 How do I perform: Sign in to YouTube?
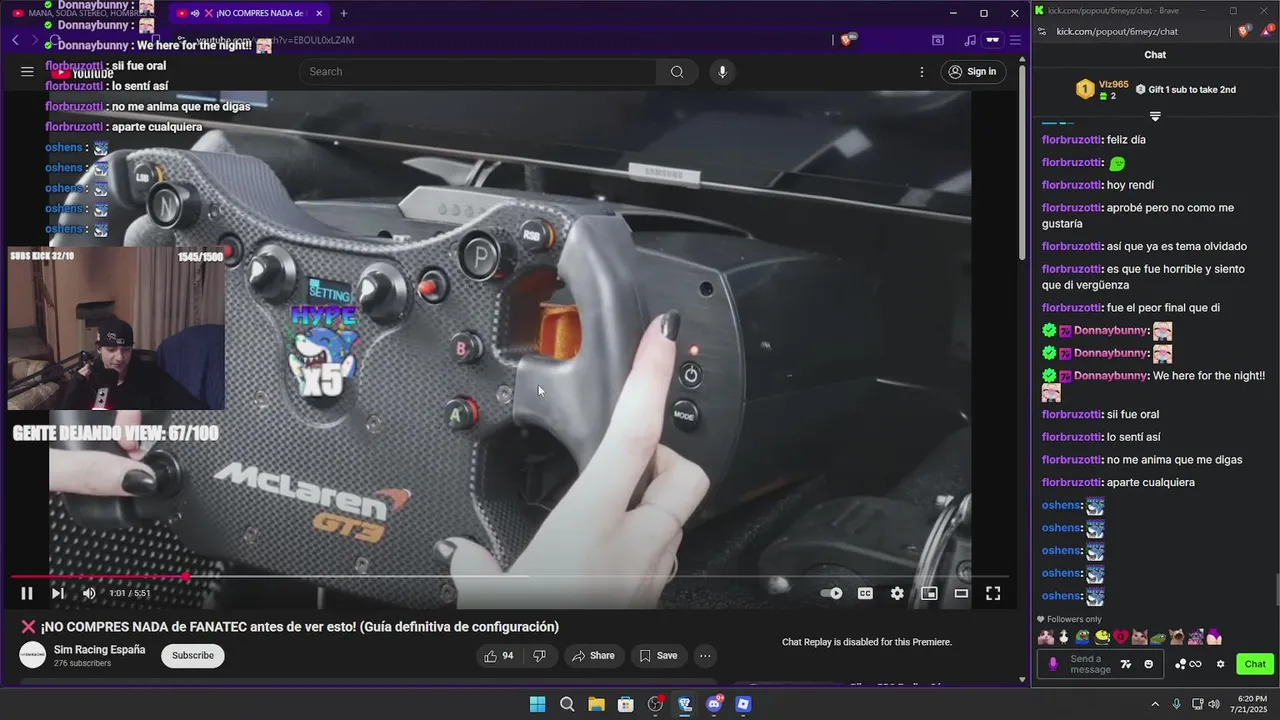pyautogui.click(x=973, y=72)
